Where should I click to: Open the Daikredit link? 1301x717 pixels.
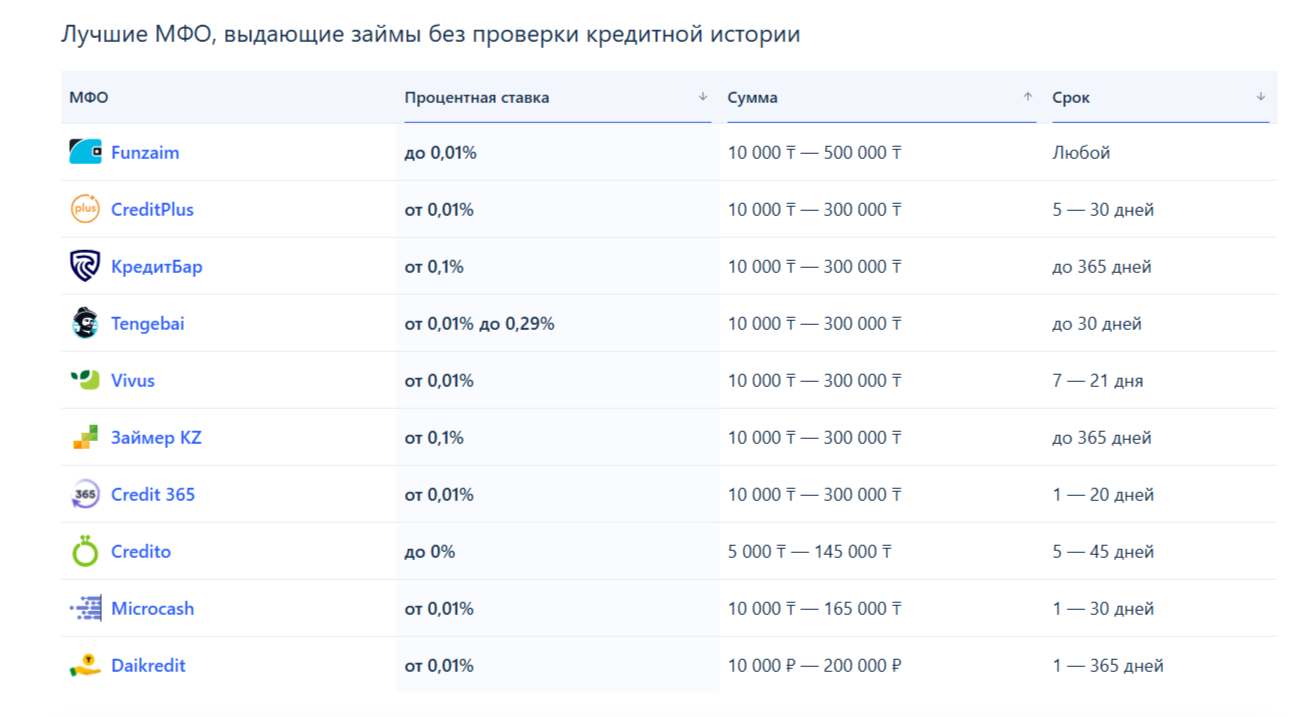coord(148,666)
